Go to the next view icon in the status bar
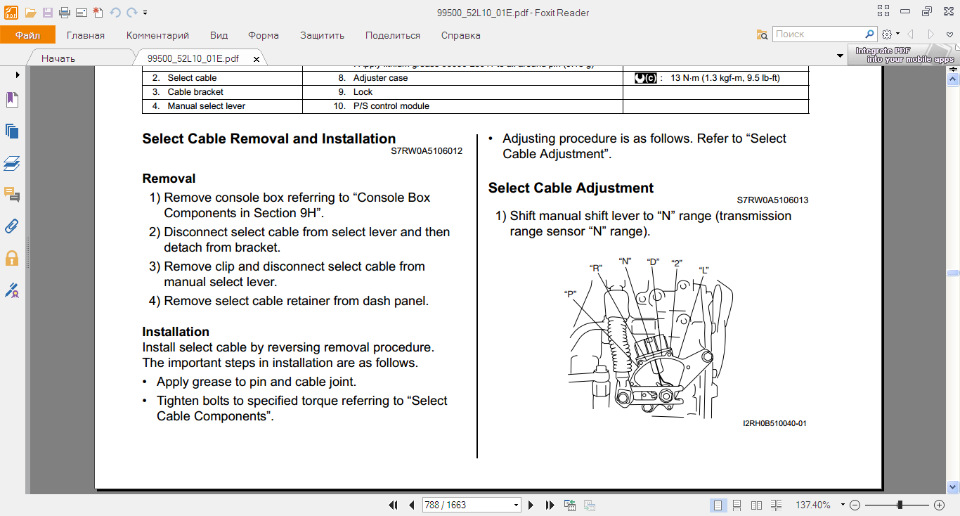This screenshot has height=516, width=960. click(590, 505)
